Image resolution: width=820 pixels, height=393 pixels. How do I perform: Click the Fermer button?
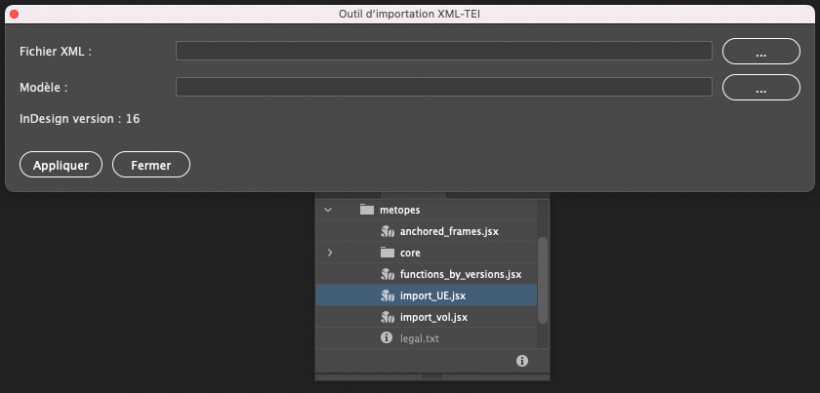(151, 165)
